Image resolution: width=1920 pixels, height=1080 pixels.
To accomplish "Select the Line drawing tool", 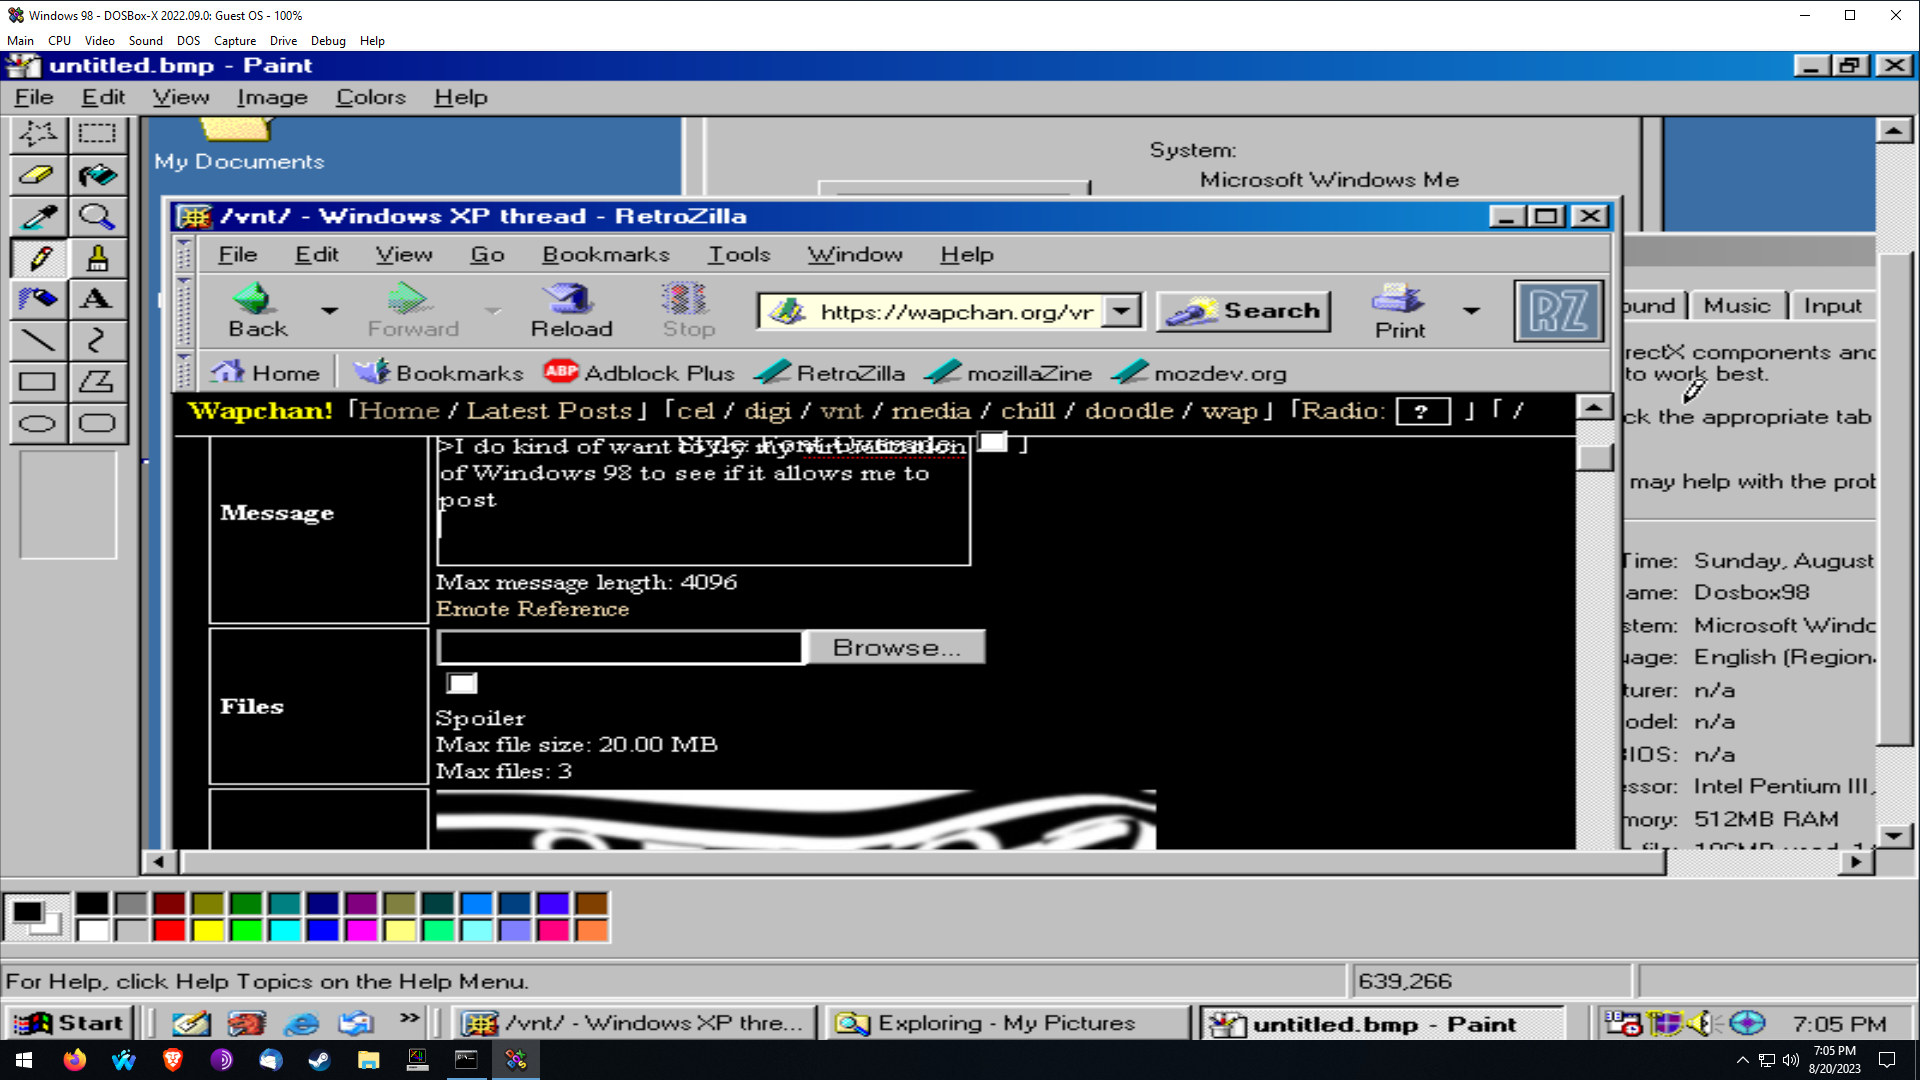I will point(38,341).
